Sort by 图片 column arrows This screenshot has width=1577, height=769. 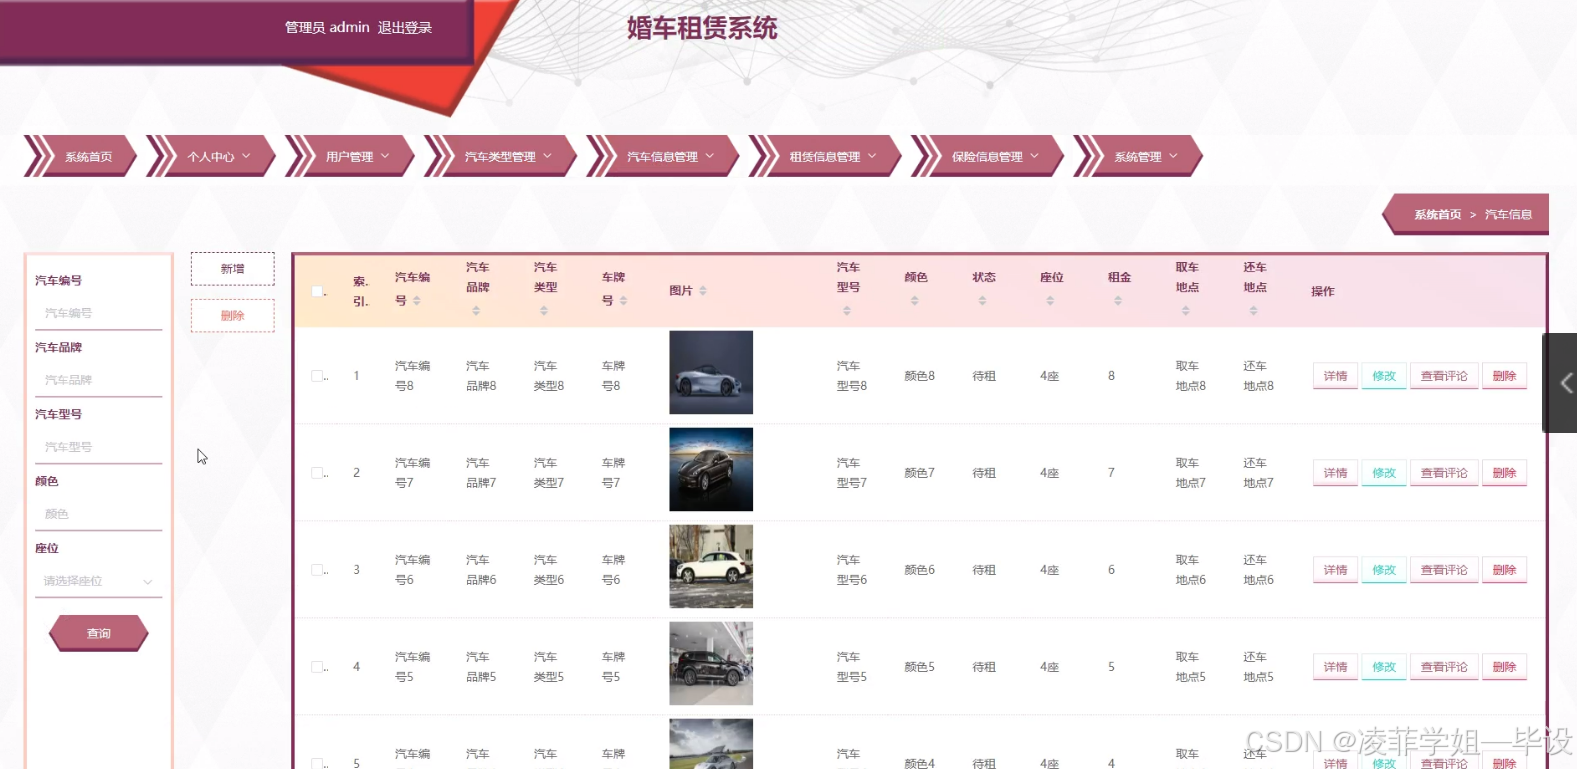coord(703,291)
